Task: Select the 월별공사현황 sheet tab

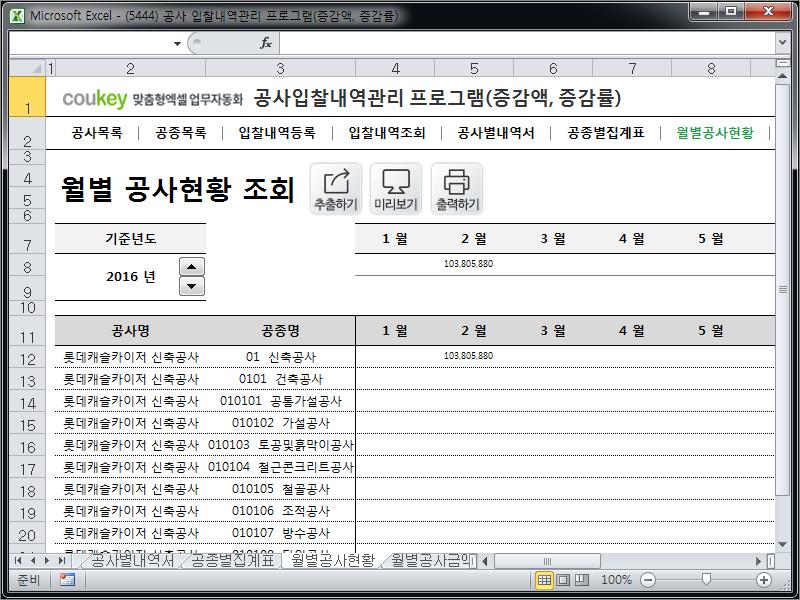Action: tap(333, 560)
